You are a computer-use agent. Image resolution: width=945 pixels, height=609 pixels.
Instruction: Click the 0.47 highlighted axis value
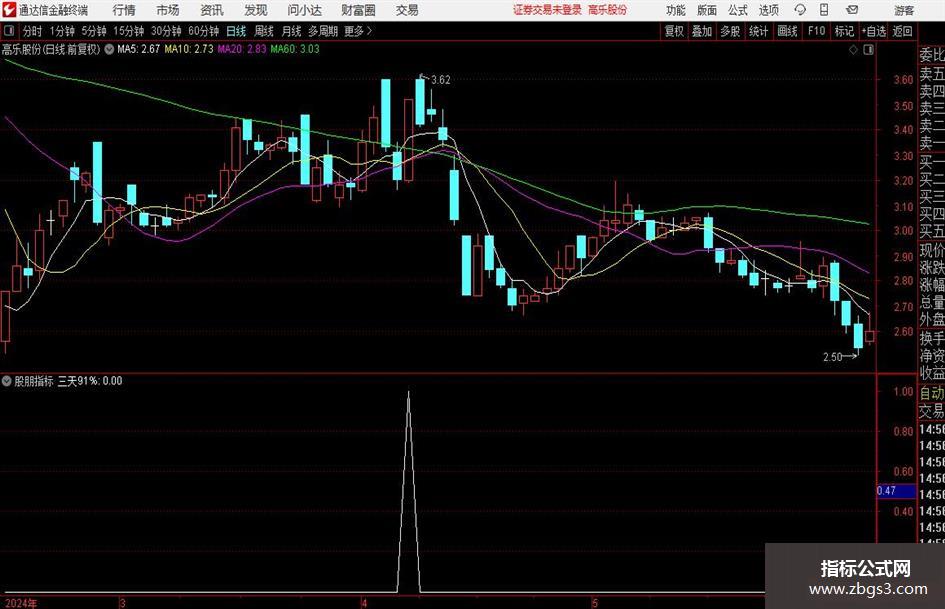tap(896, 491)
